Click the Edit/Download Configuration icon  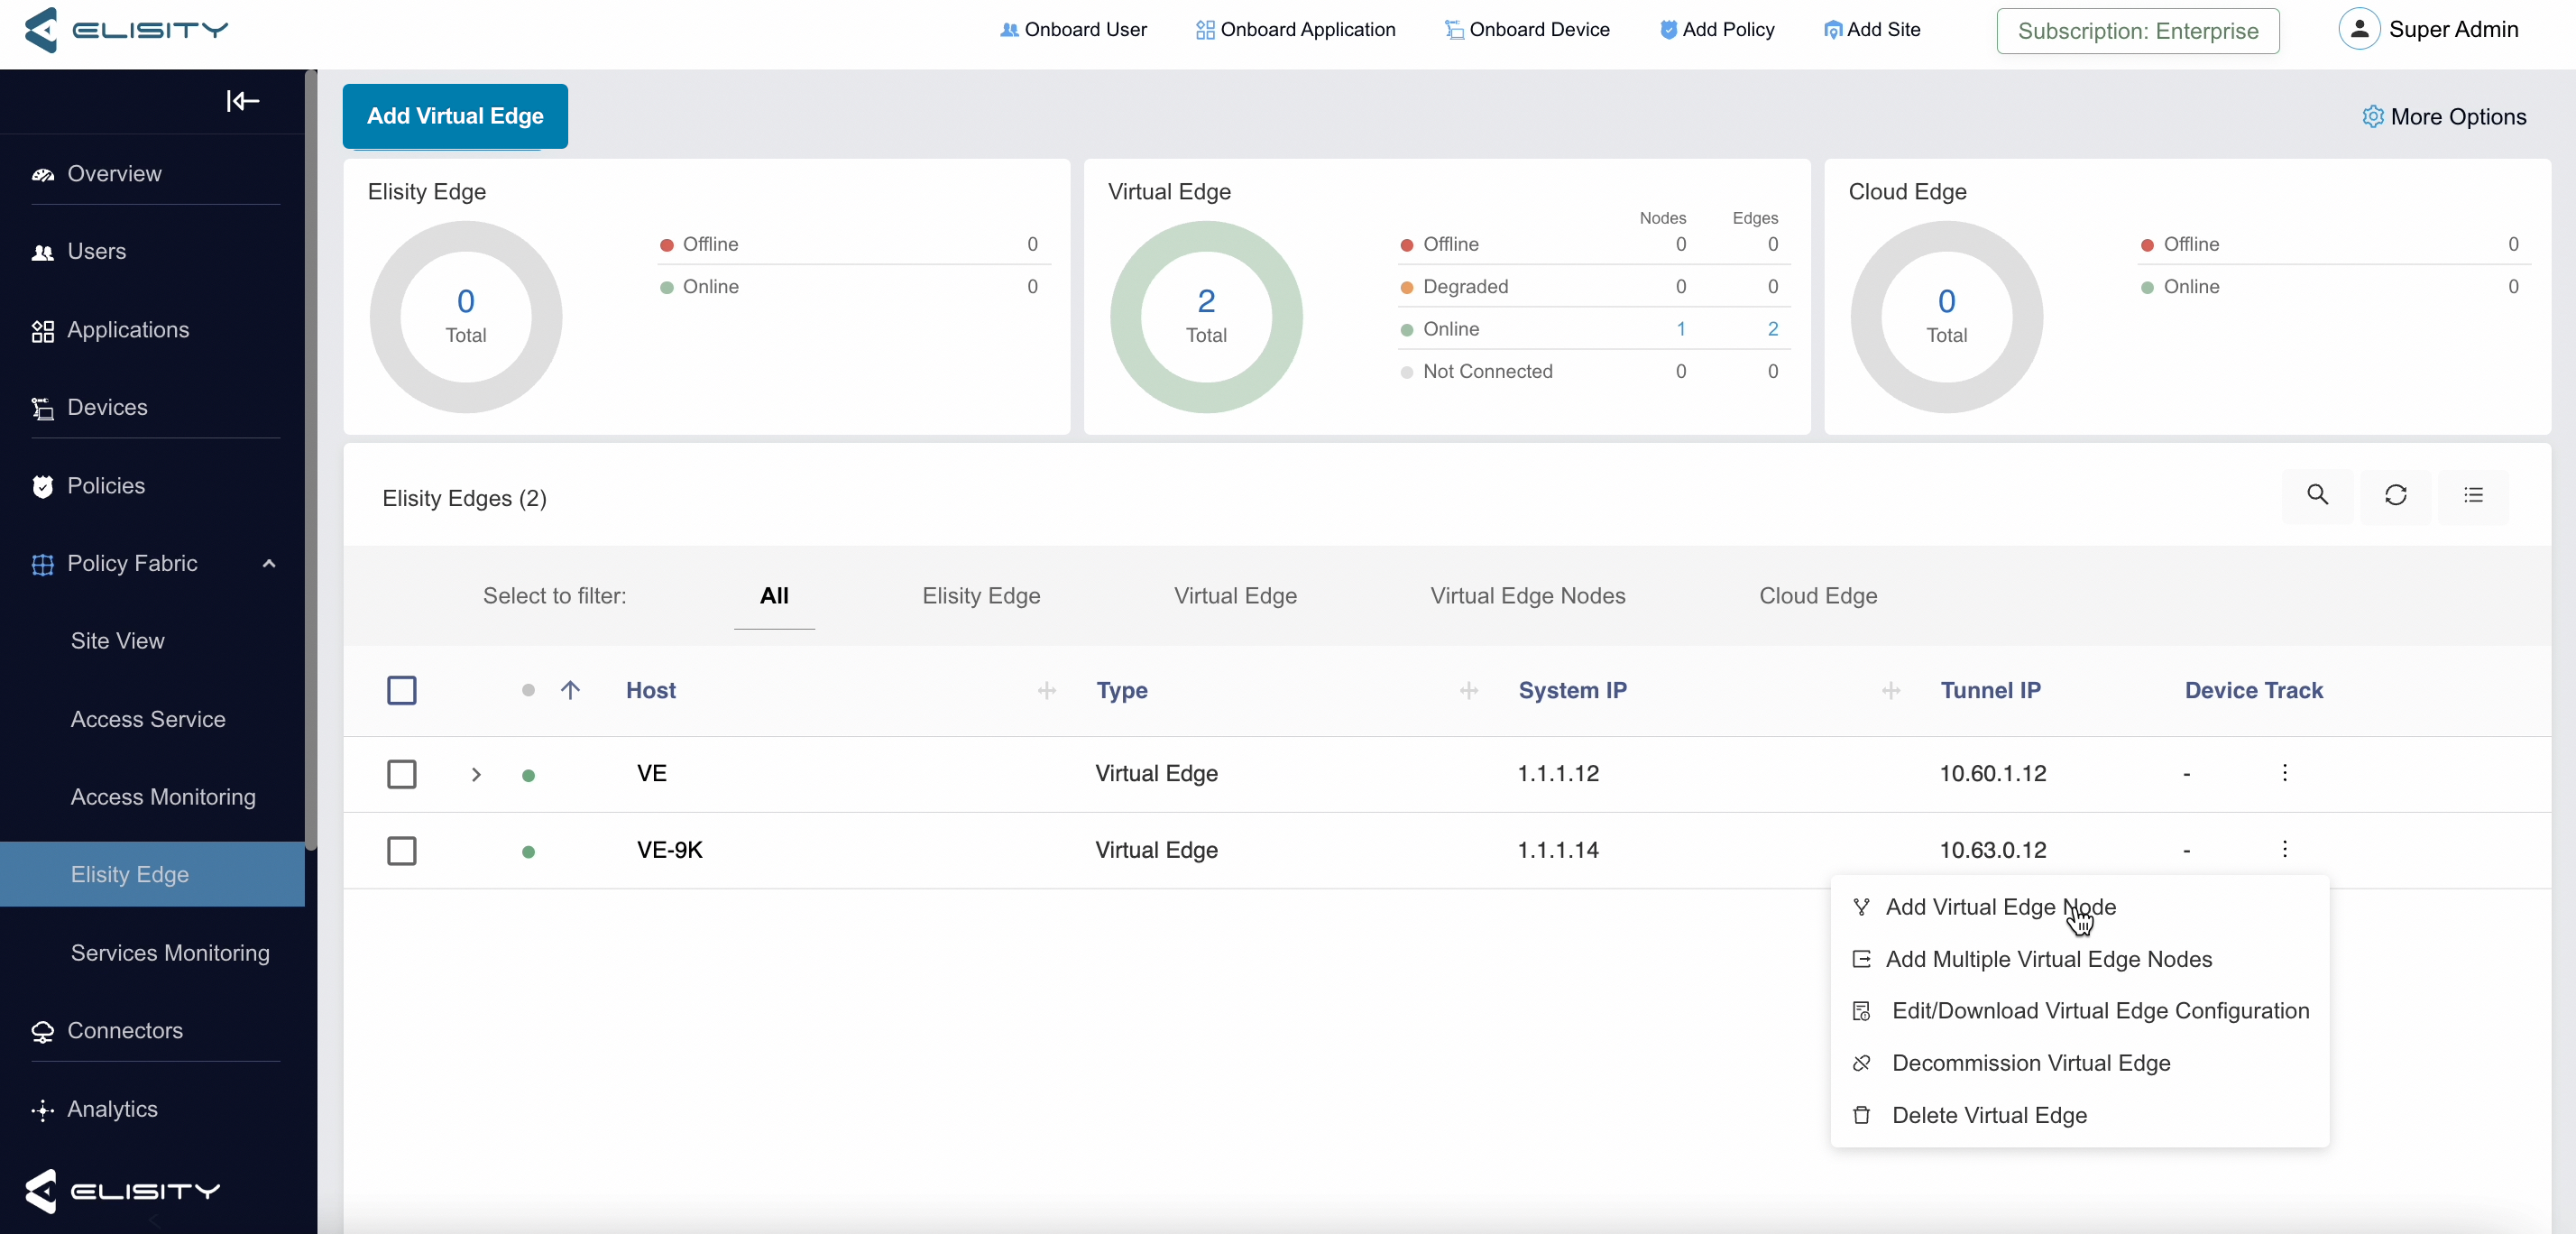coord(1860,1011)
